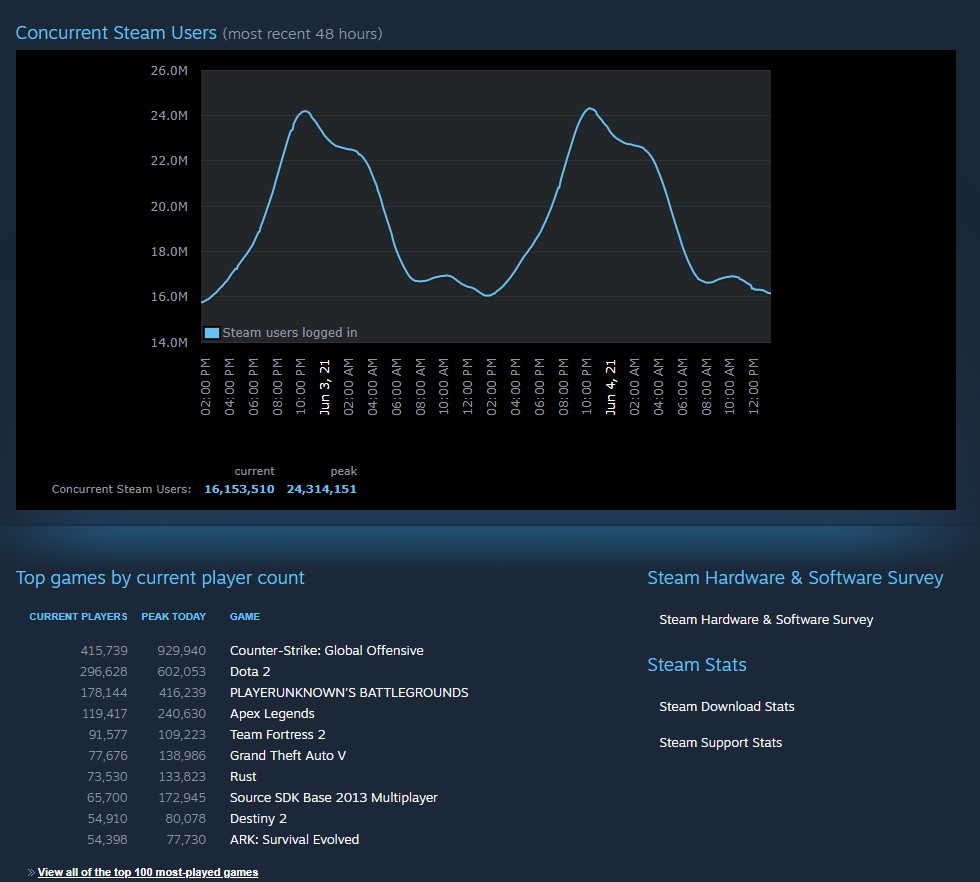Image resolution: width=980 pixels, height=882 pixels.
Task: Click the Steam Stats section heading
Action: (x=697, y=664)
